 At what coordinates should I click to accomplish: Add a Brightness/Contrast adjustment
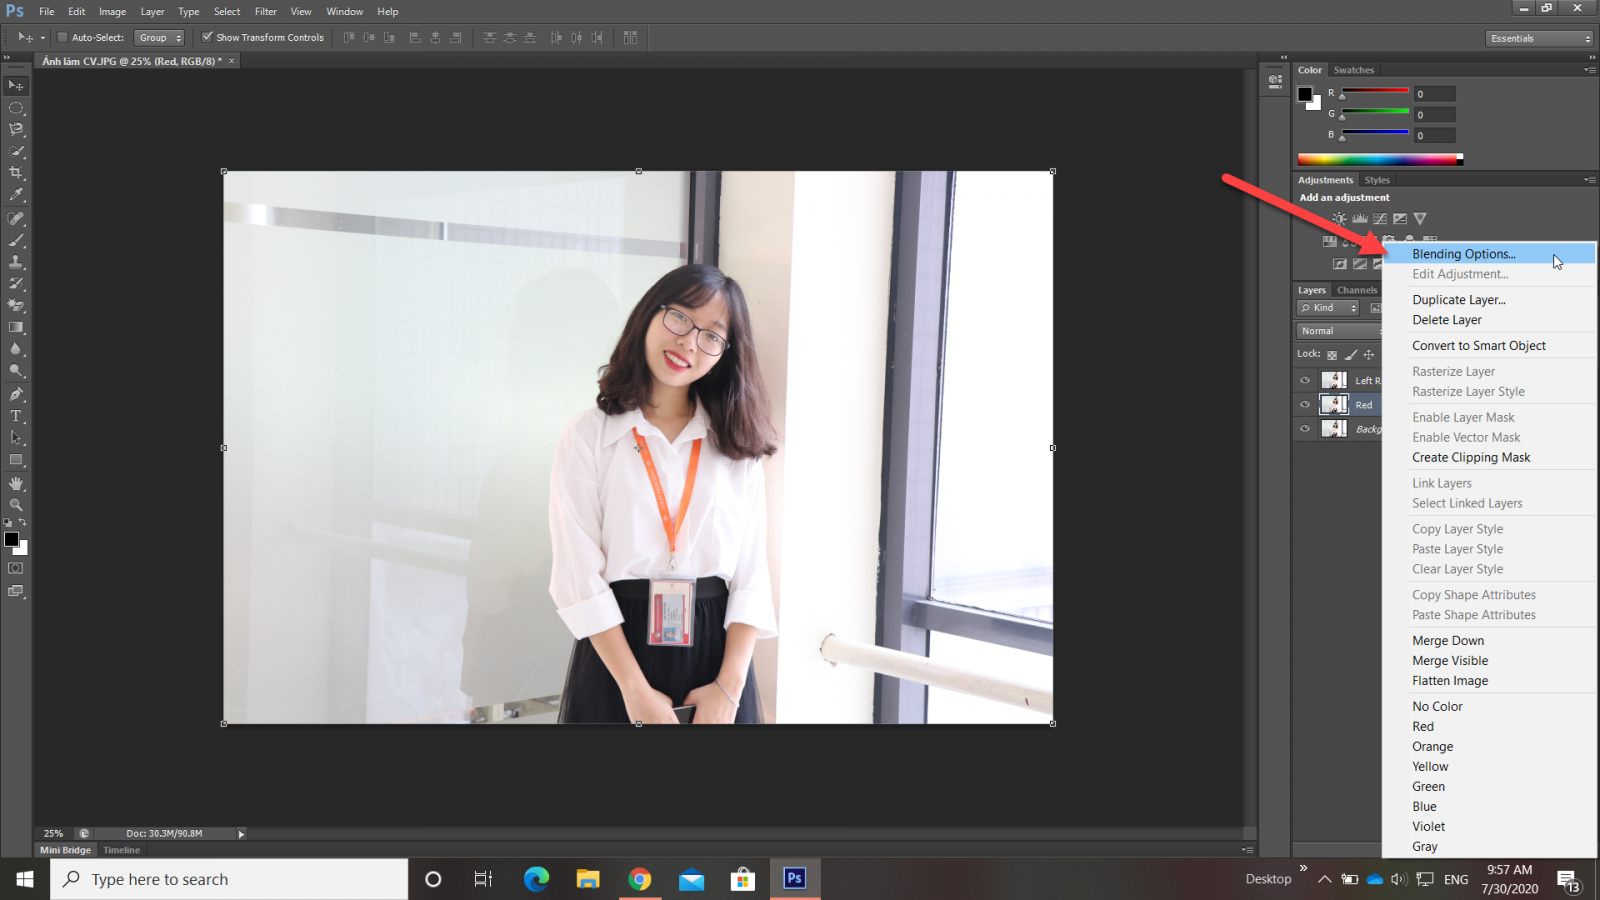(x=1339, y=218)
